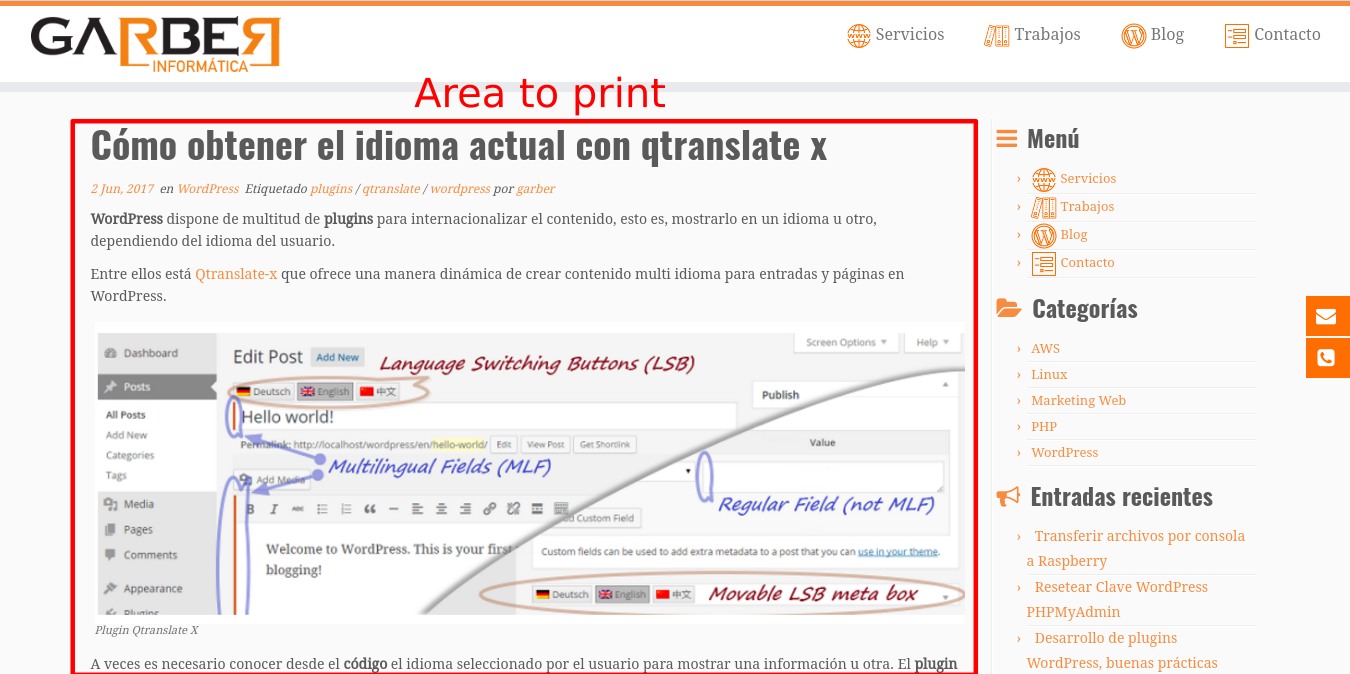
Task: Click the hamburger icon next to Menú heading
Action: (x=1007, y=138)
